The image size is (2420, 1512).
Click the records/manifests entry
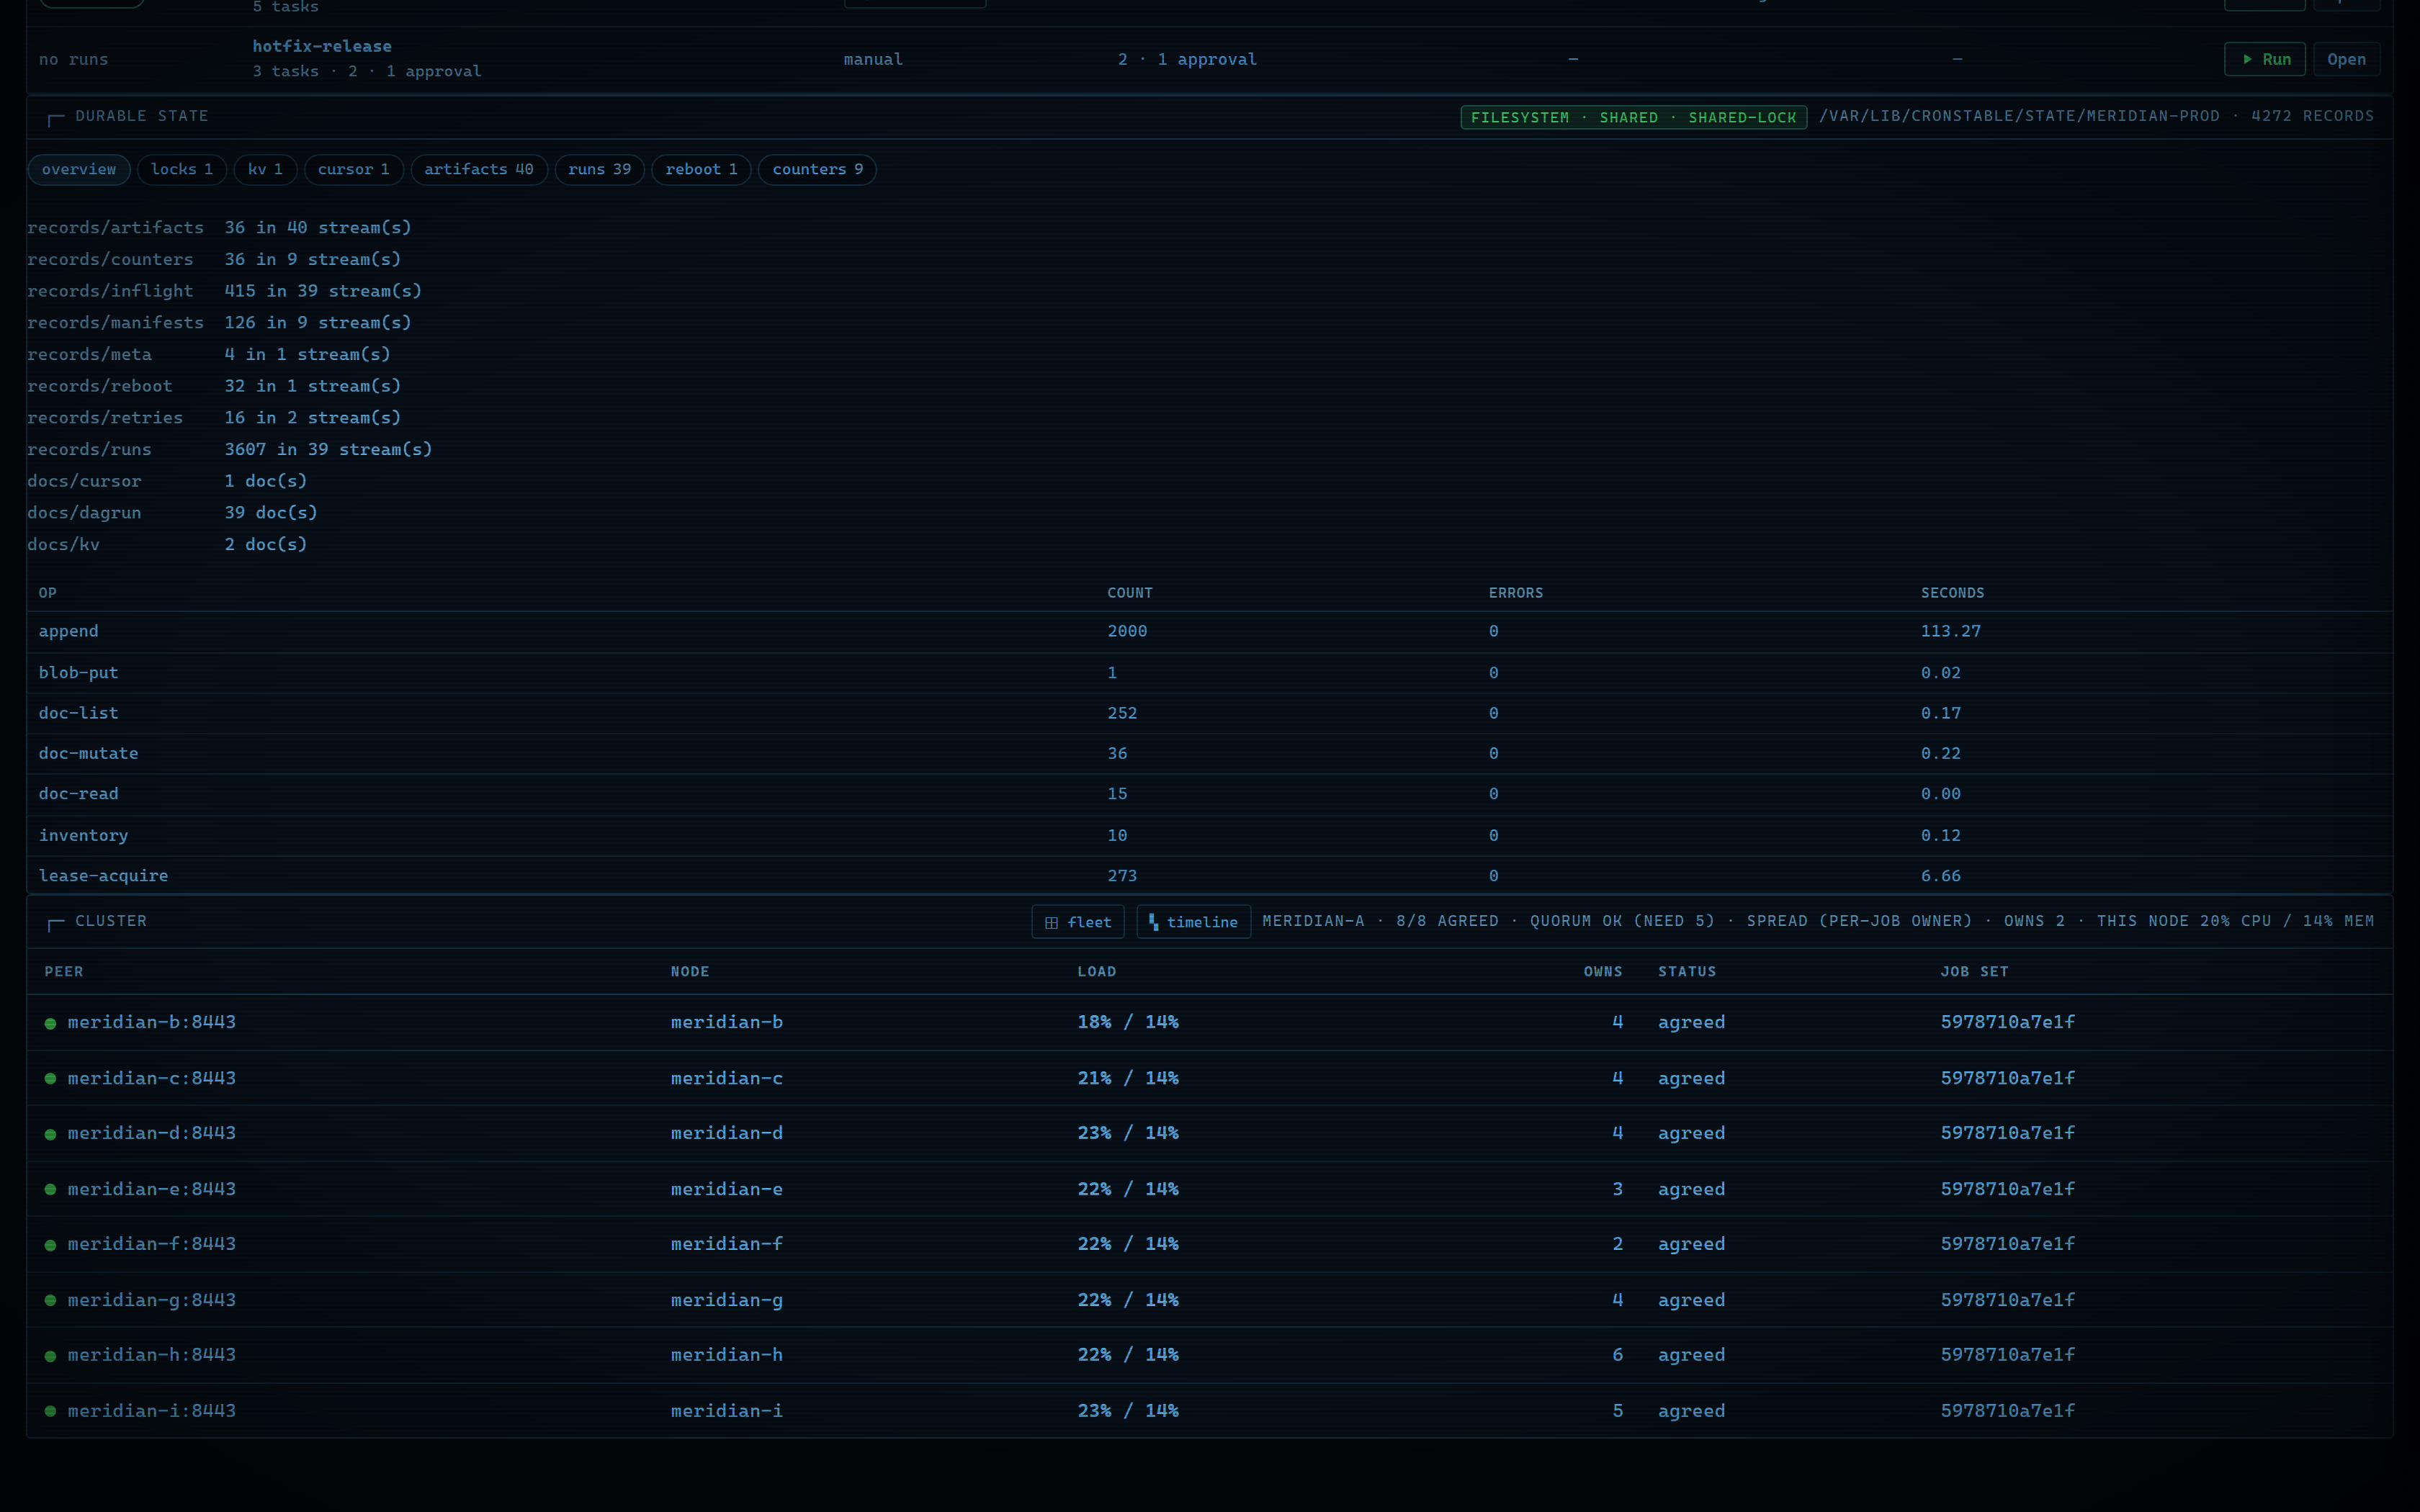pos(115,323)
